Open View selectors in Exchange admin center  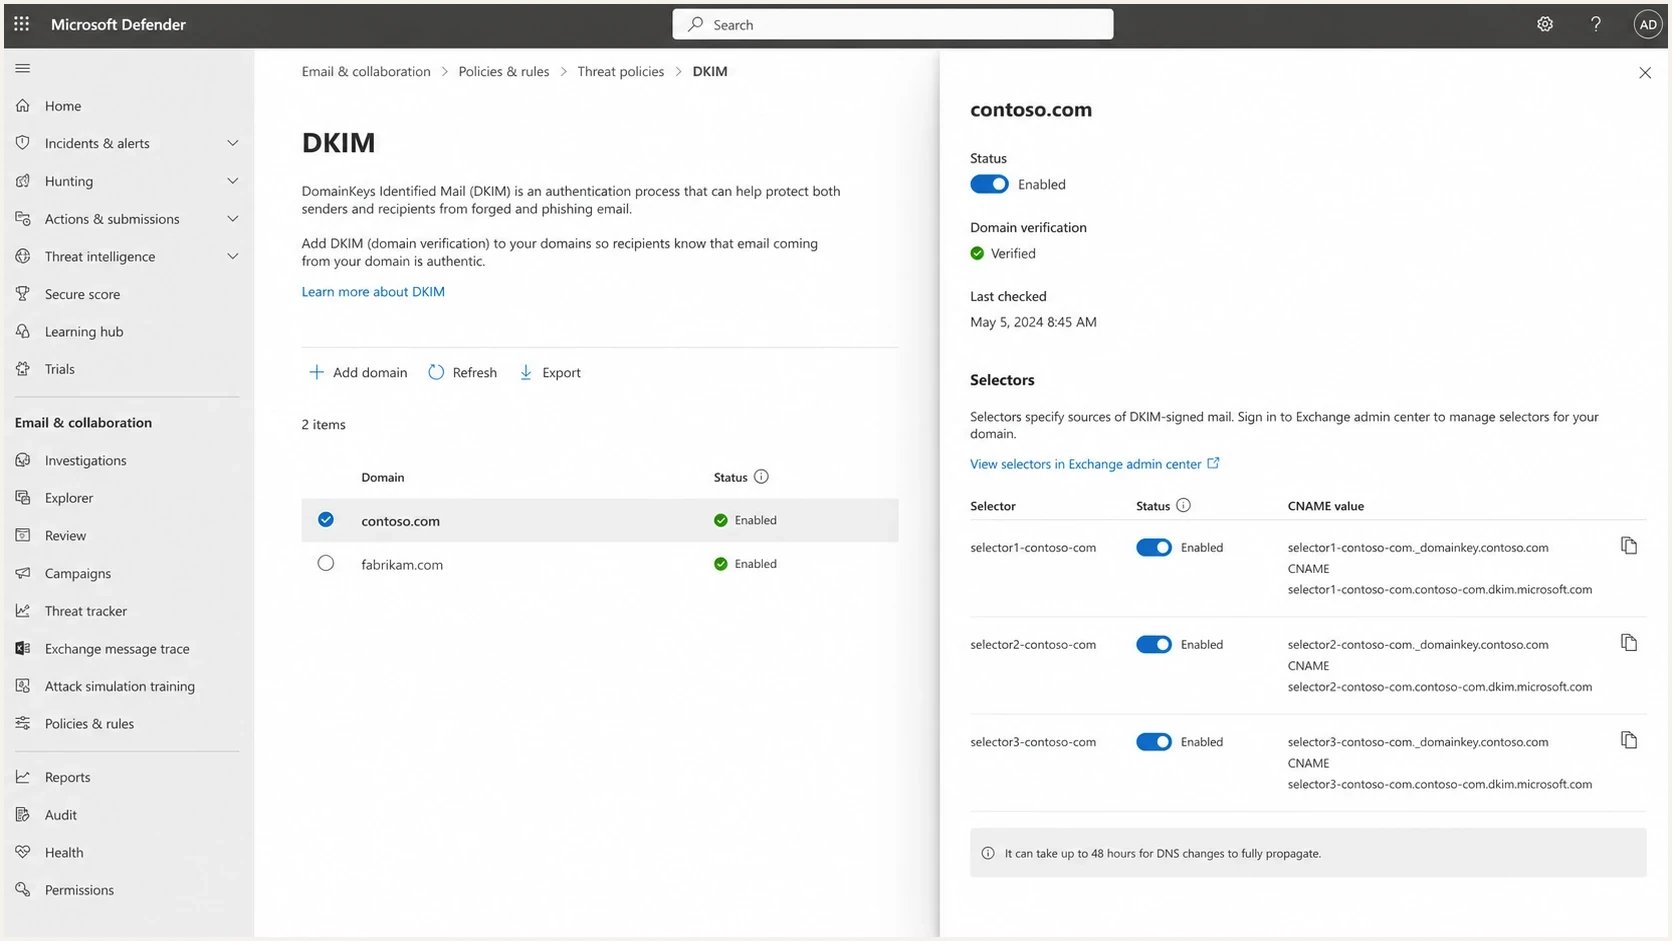tap(1095, 464)
